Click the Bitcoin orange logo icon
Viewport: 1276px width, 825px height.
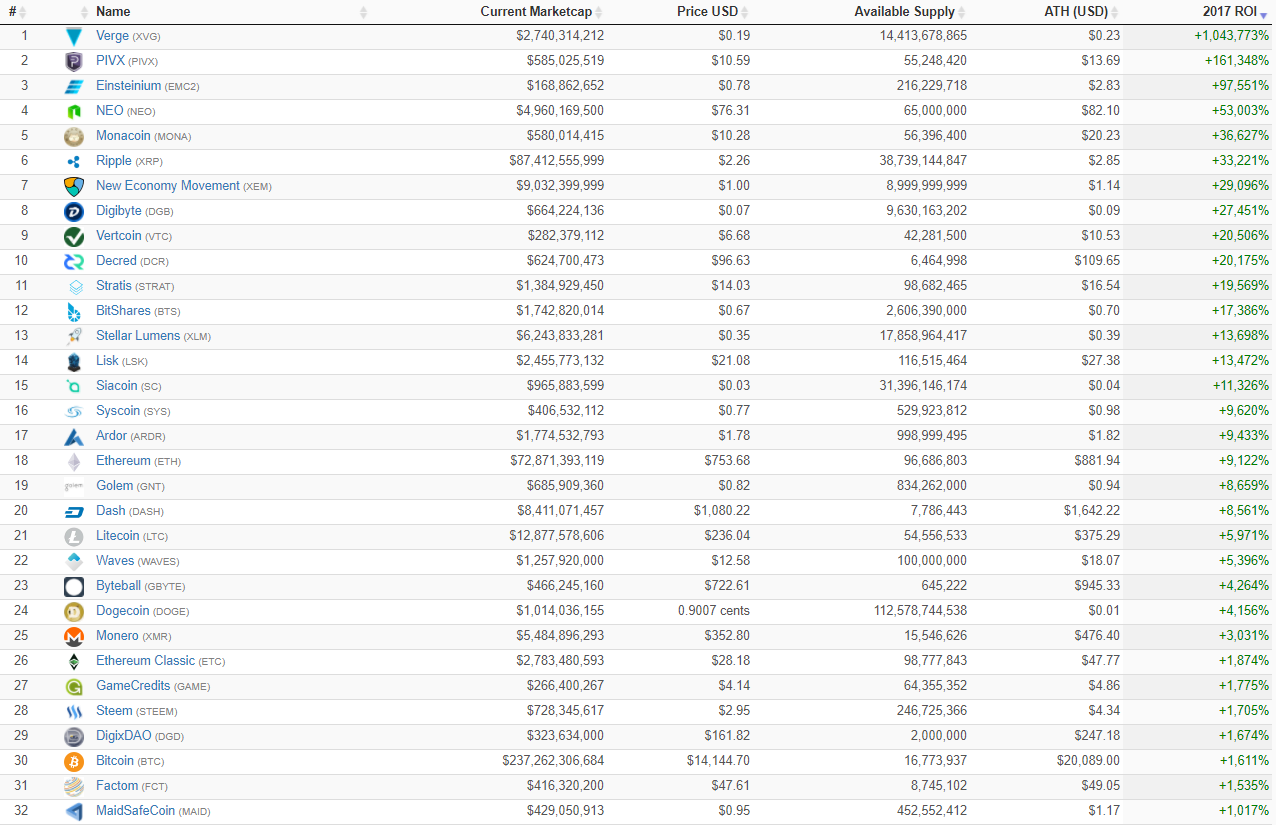pos(74,761)
